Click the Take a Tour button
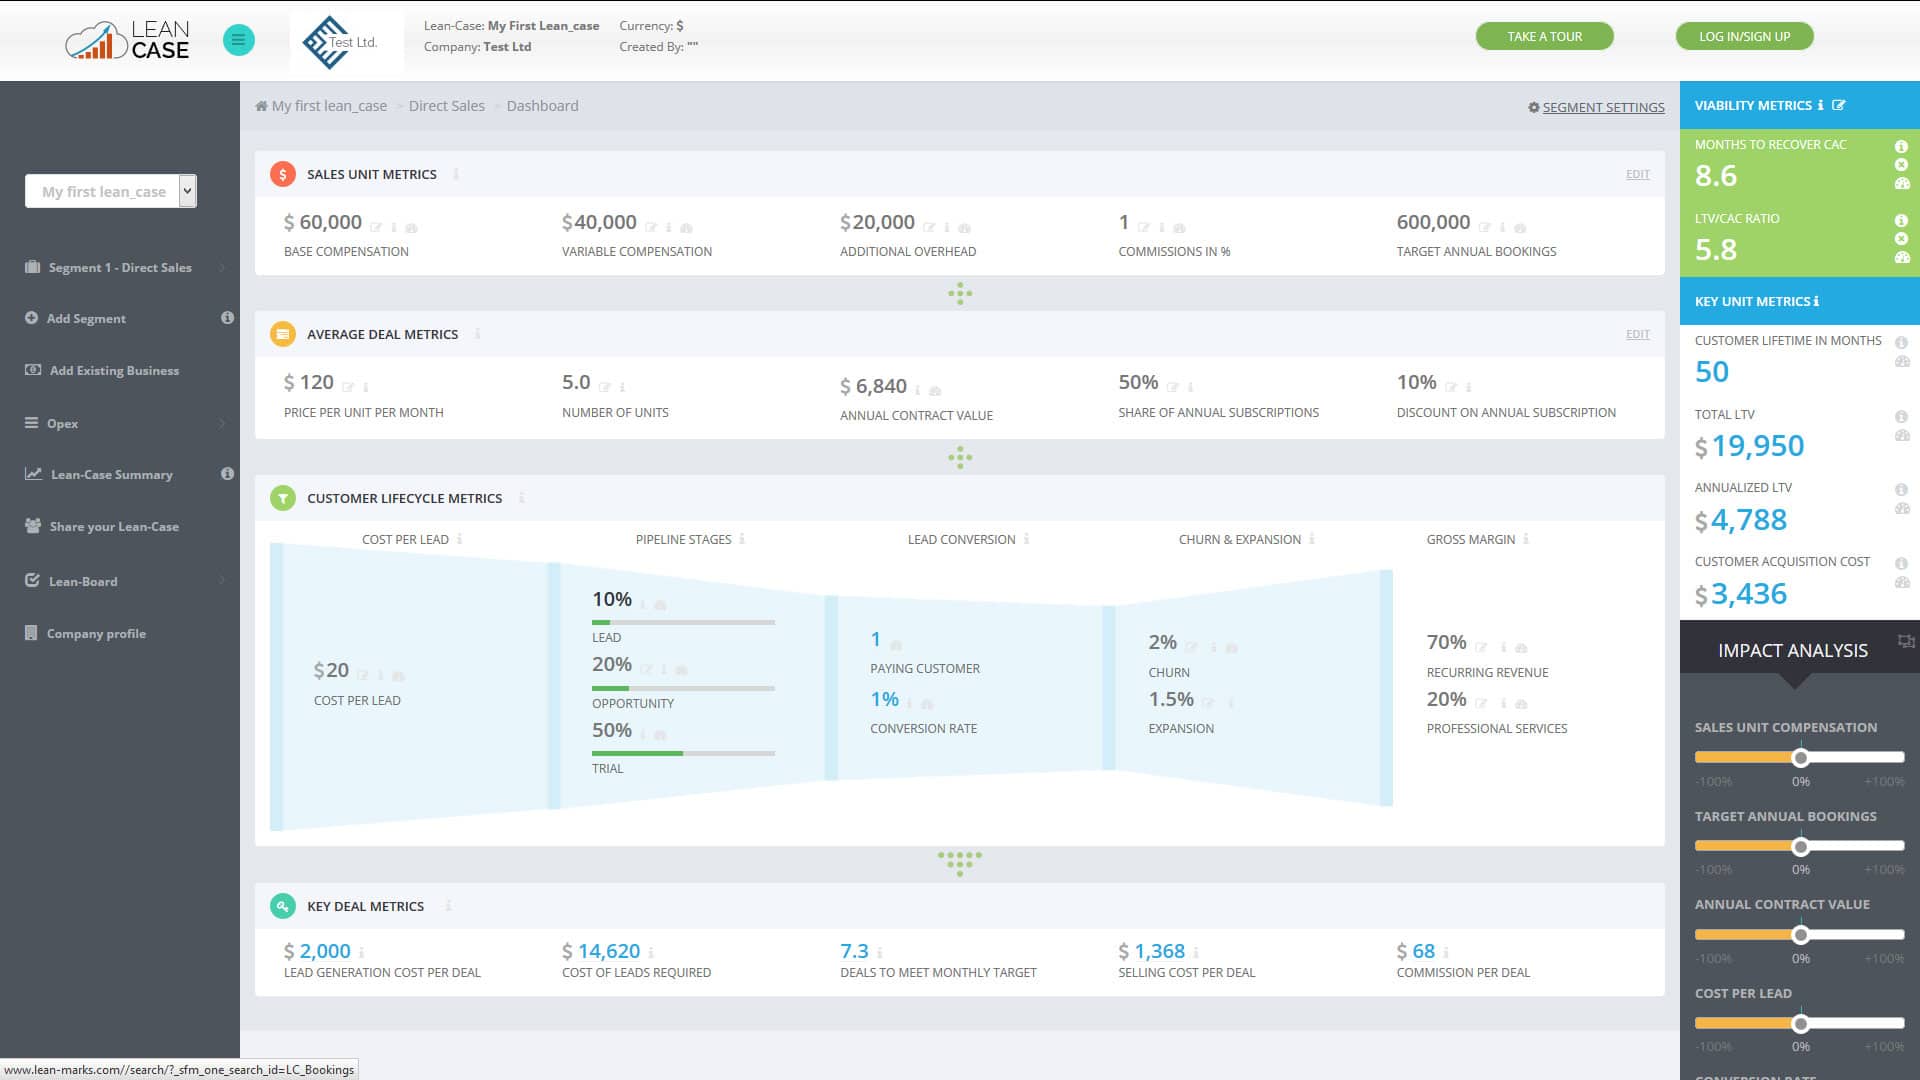The image size is (1920, 1080). [x=1544, y=35]
